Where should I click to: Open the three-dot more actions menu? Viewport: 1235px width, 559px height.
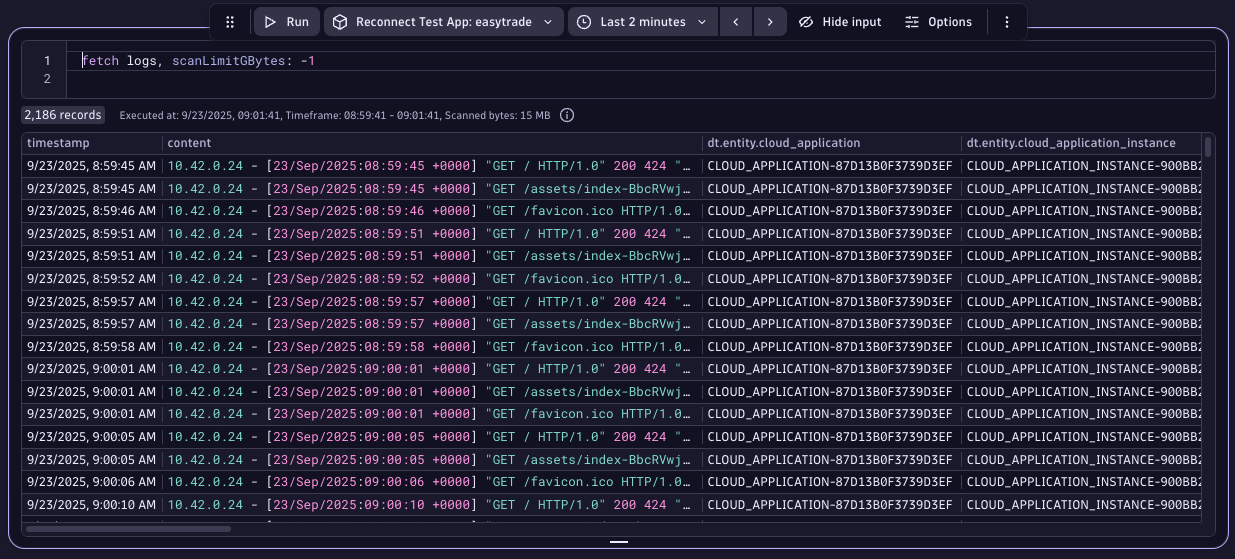click(1006, 22)
